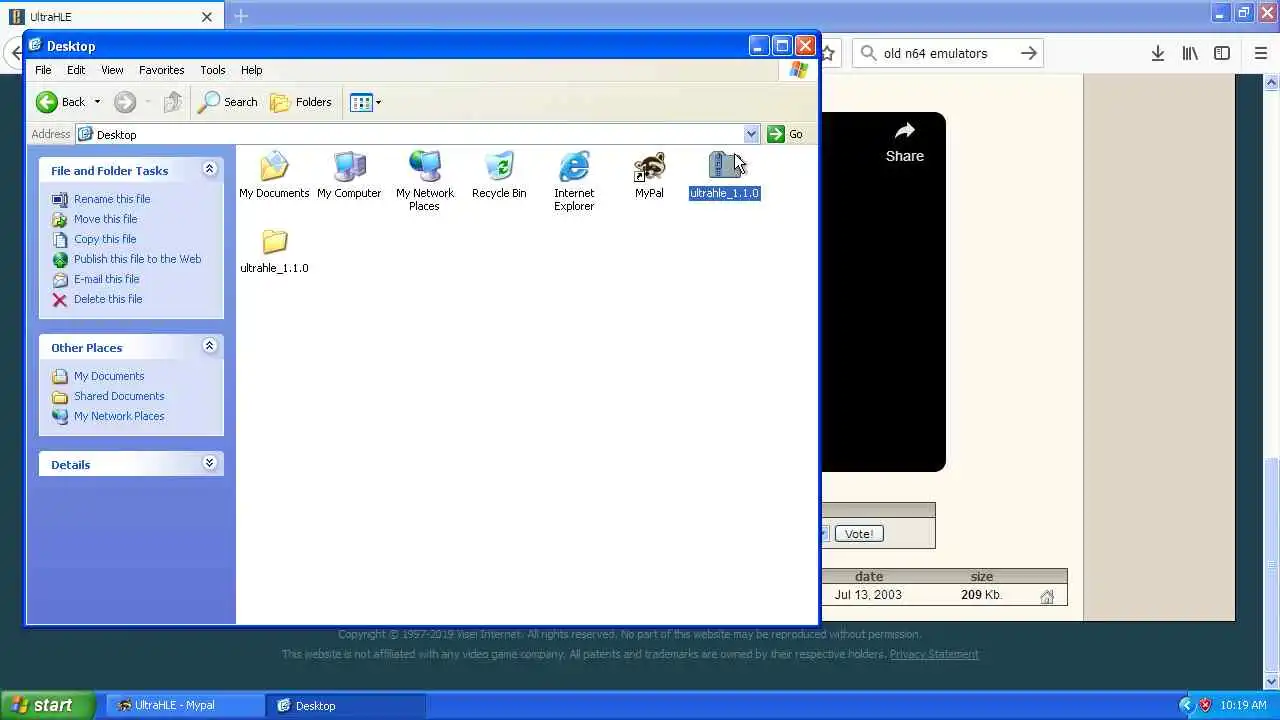Switch to UltraHLE - Mypal taskbar button

[x=184, y=705]
